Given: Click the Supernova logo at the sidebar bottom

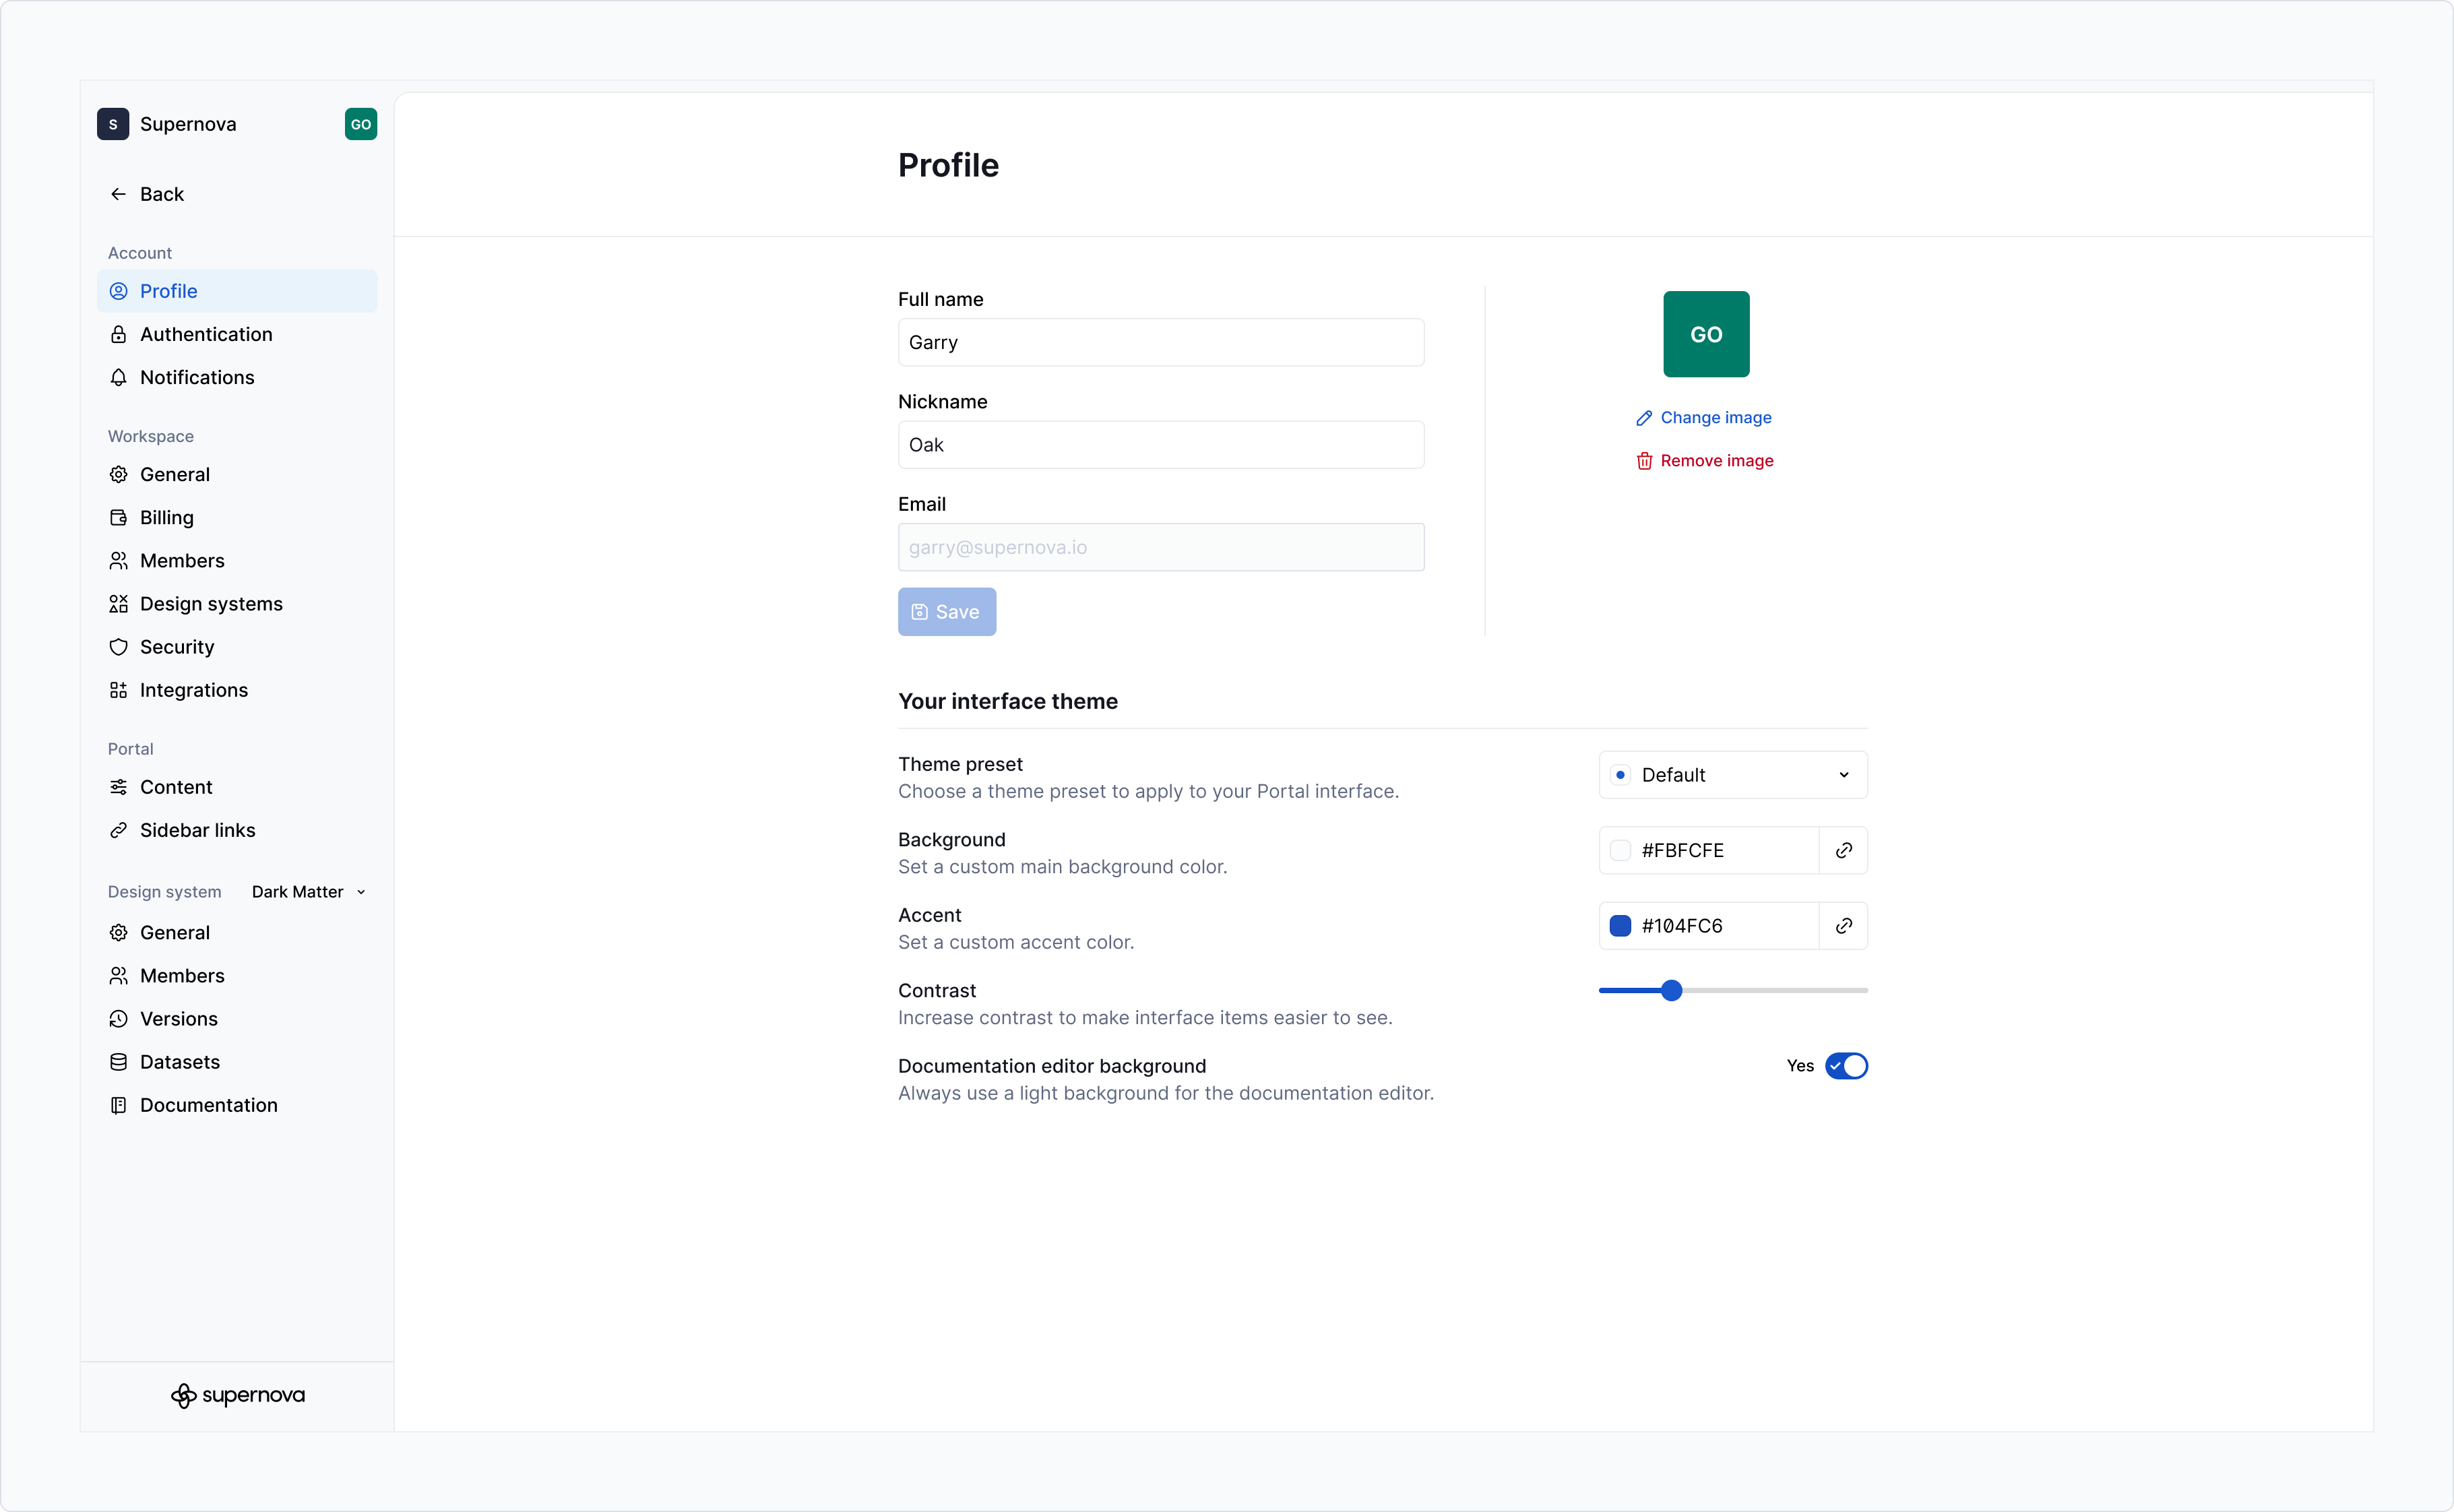Looking at the screenshot, I should click(x=237, y=1395).
